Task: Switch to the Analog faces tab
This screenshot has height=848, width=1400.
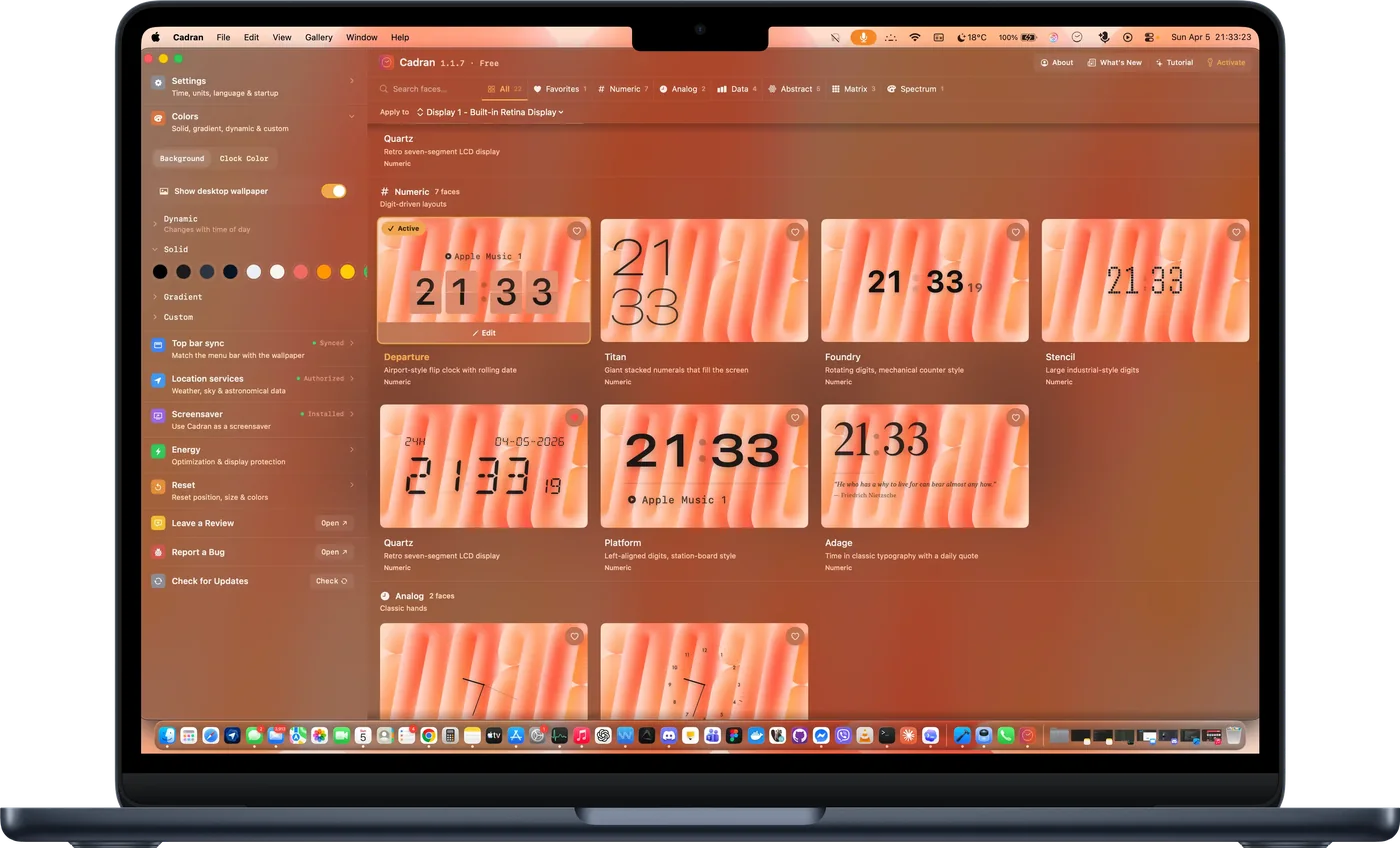Action: click(x=683, y=89)
